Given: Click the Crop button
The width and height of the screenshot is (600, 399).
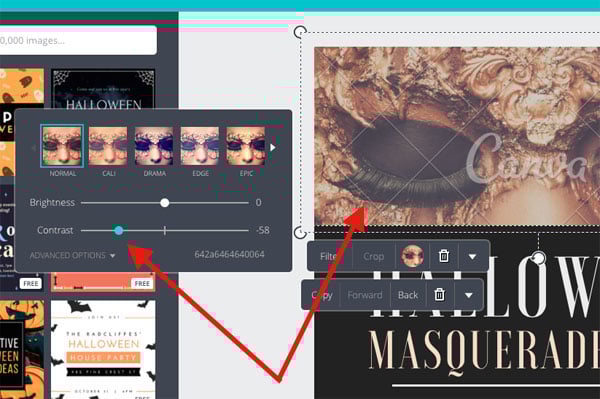Looking at the screenshot, I should (x=373, y=256).
